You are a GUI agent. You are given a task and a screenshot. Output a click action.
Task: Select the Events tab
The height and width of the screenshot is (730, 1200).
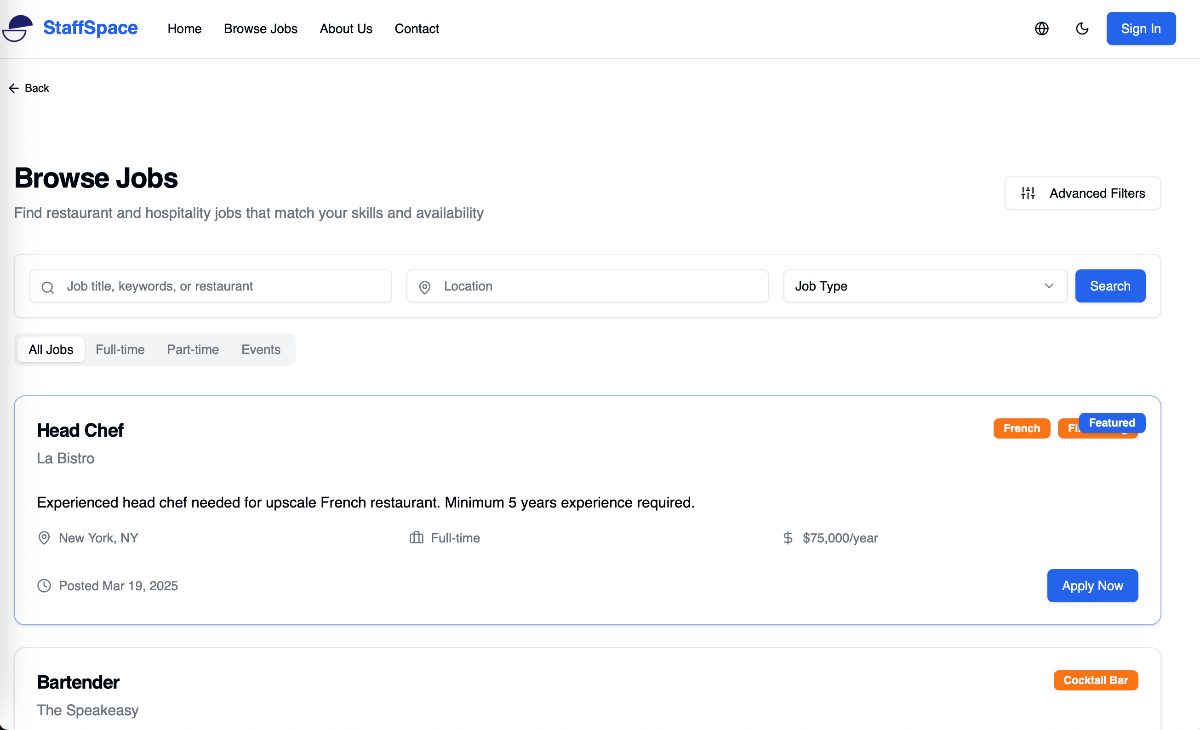[261, 350]
